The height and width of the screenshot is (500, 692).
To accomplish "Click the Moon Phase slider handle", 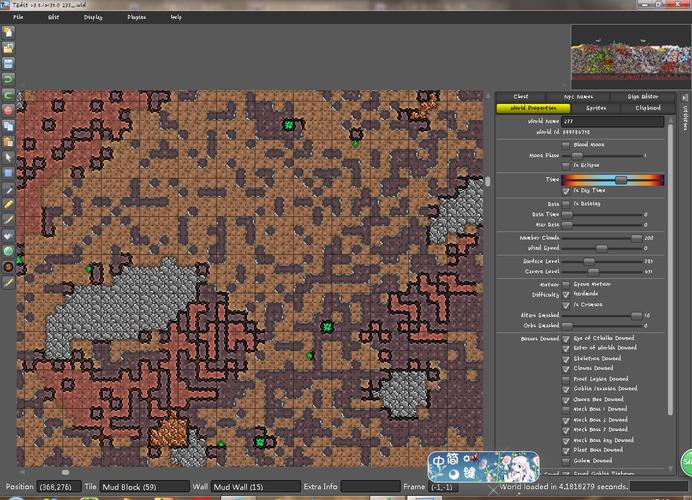I will (577, 155).
